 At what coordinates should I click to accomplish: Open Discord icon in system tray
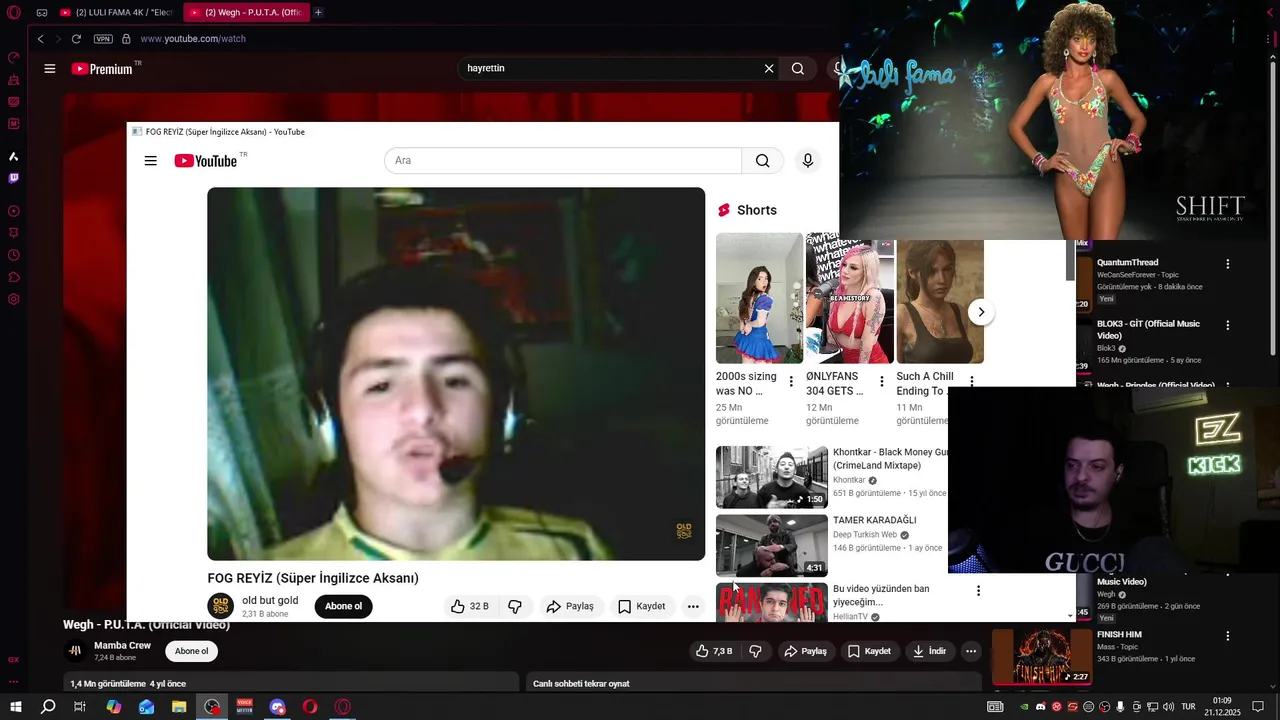point(1040,707)
